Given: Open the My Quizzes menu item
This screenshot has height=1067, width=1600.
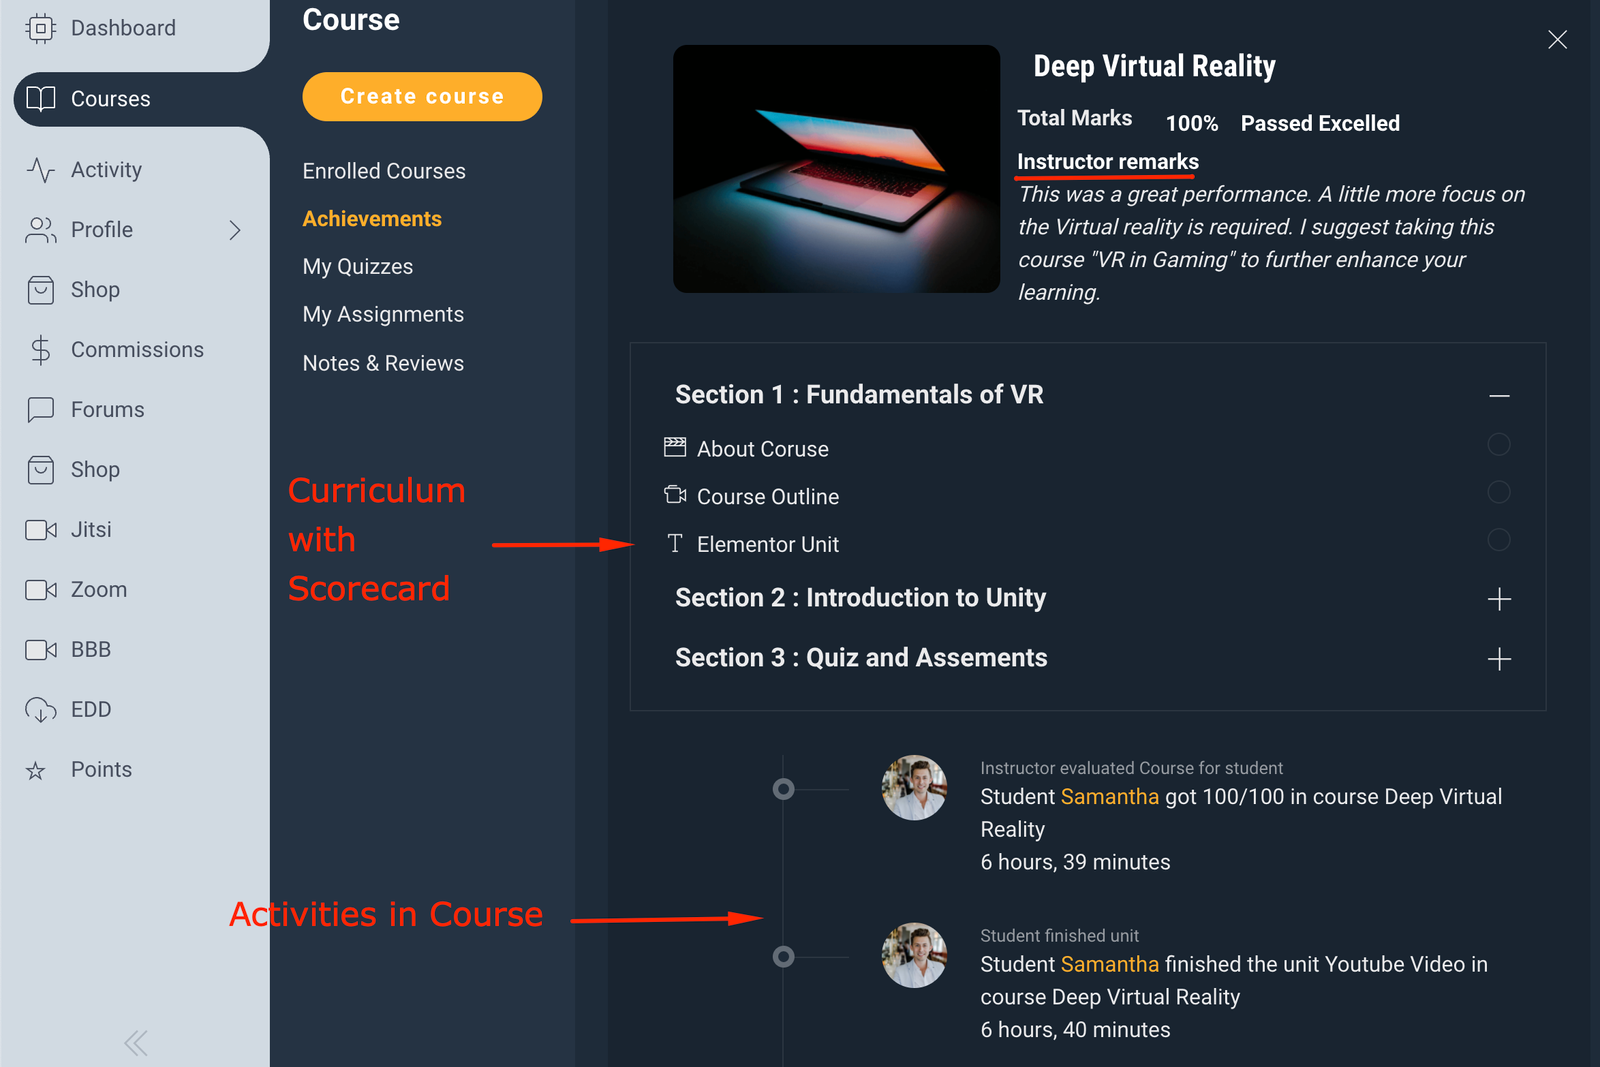Looking at the screenshot, I should pos(358,267).
